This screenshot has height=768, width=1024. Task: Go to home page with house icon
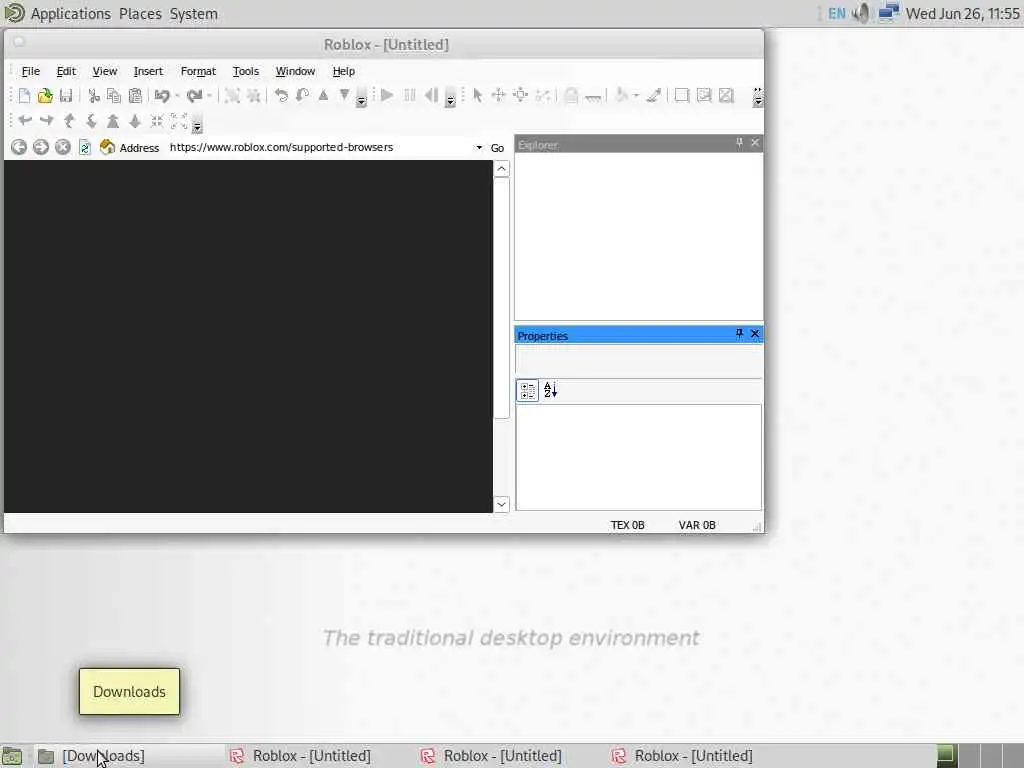pyautogui.click(x=107, y=148)
